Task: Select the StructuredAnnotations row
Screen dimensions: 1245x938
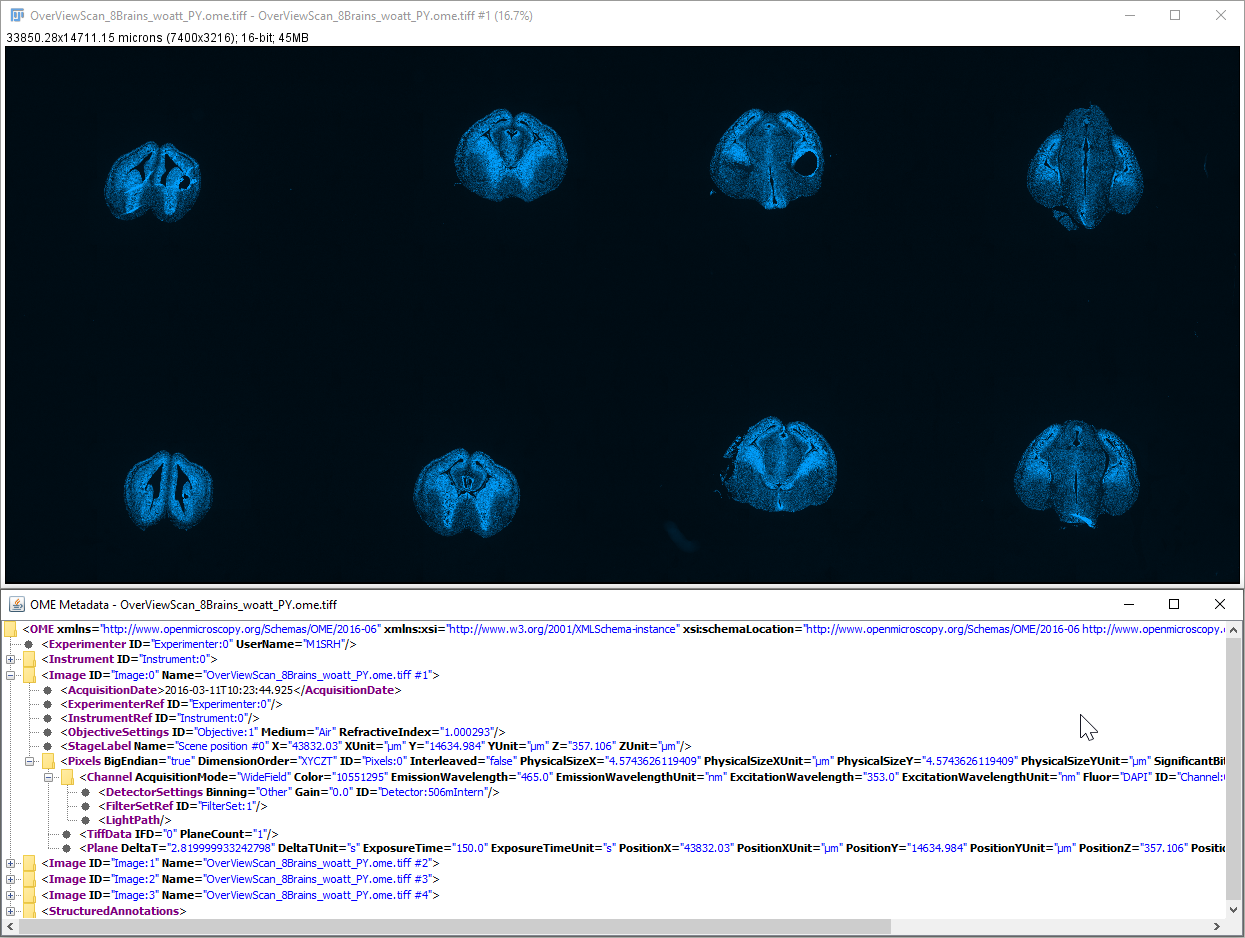Action: tap(114, 911)
